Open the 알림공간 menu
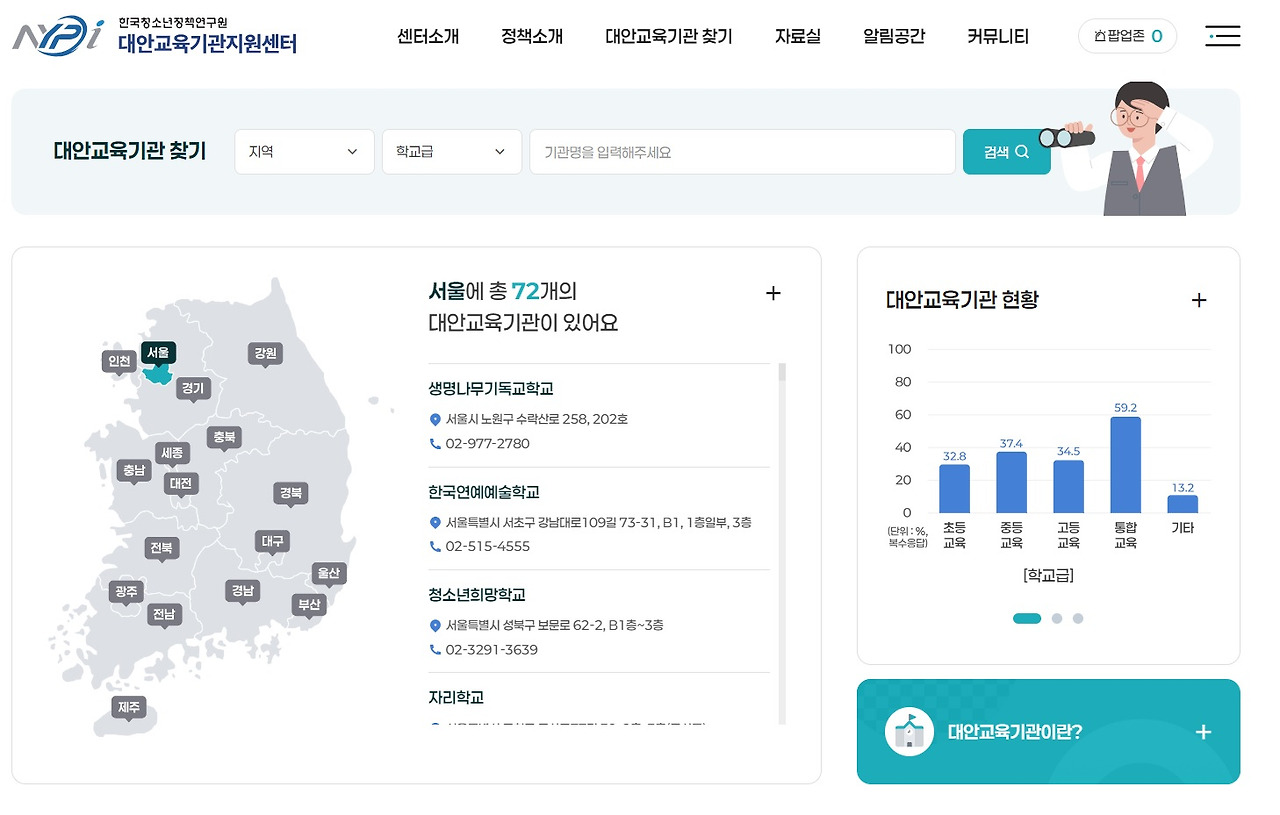This screenshot has height=815, width=1280. click(894, 37)
